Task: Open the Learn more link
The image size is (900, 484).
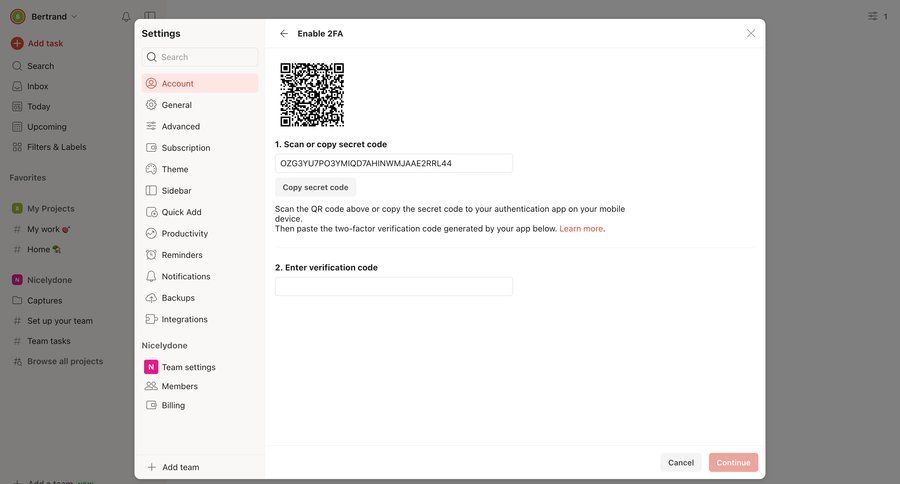Action: coord(581,229)
